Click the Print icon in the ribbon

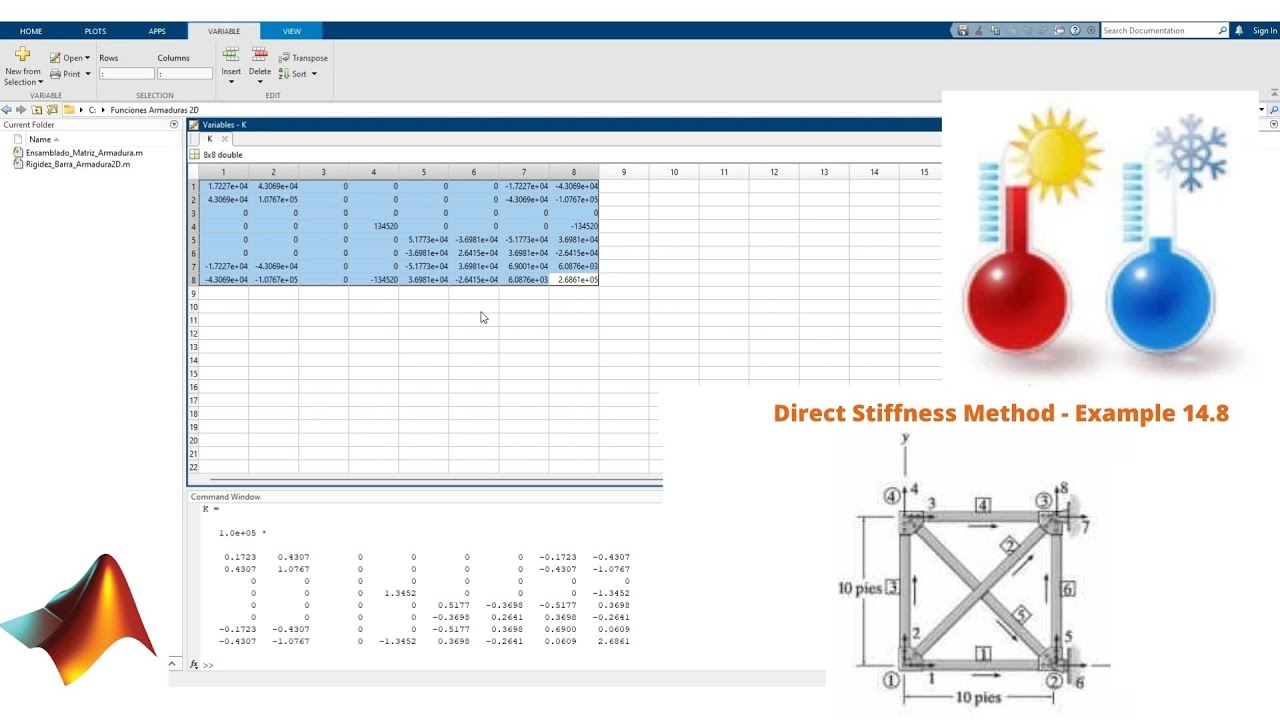click(55, 74)
